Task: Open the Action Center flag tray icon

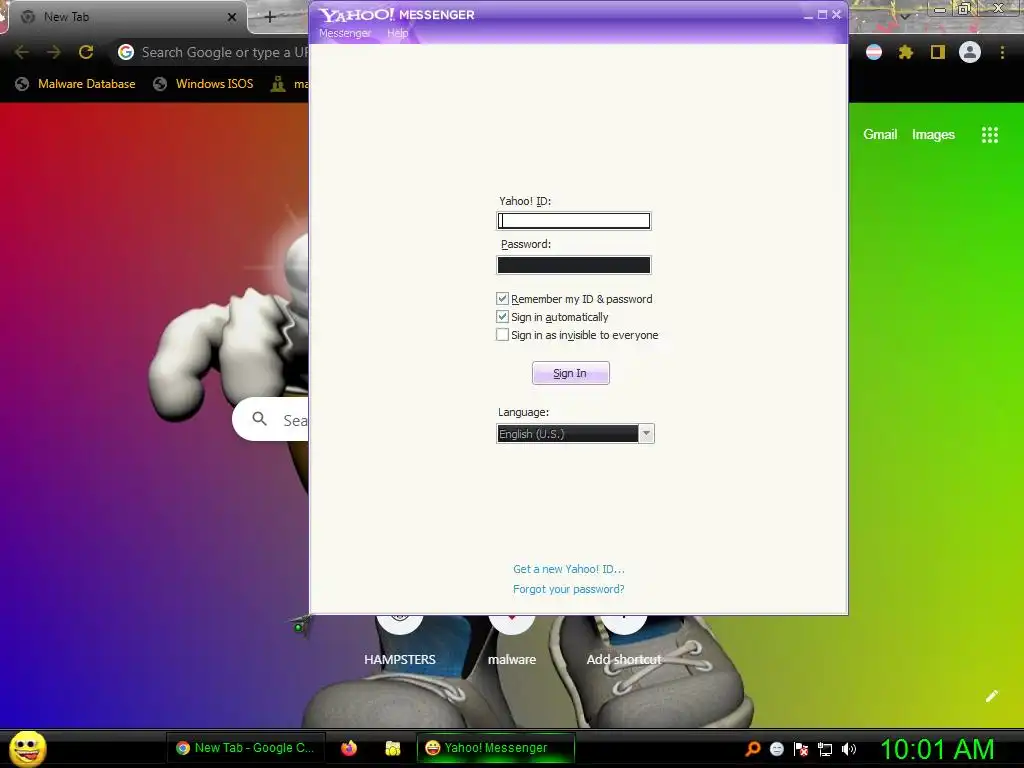Action: (x=801, y=749)
